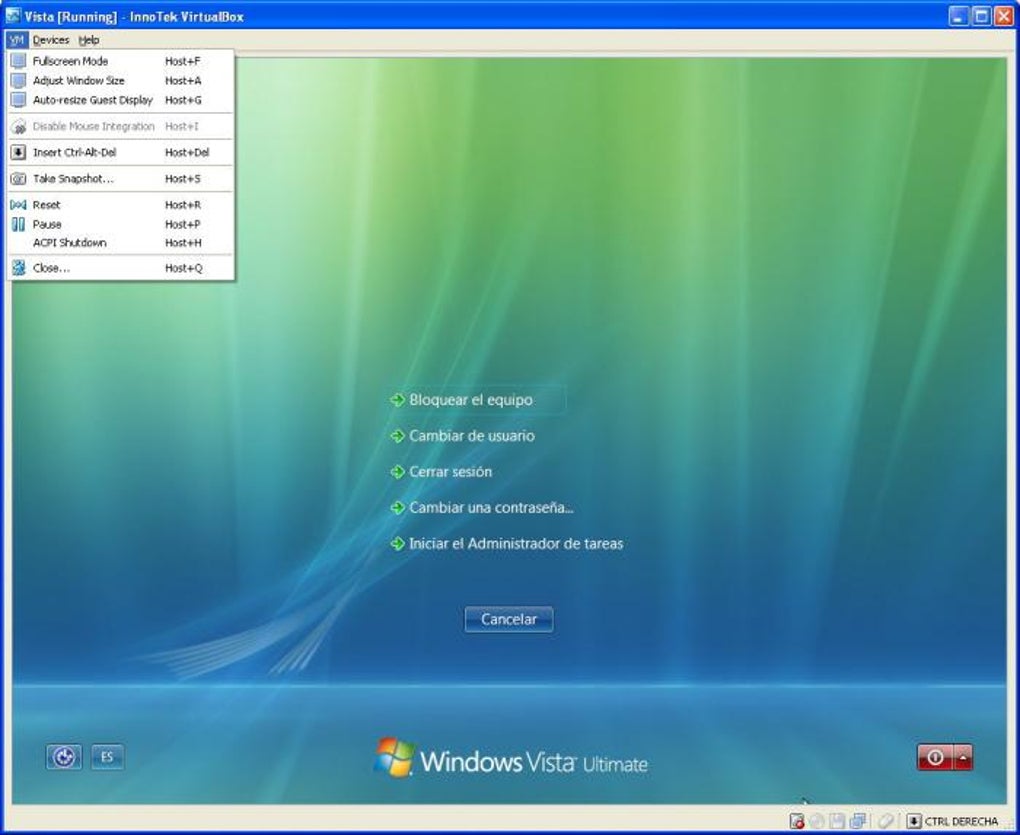
Task: Click the Fullscreen Mode menu icon
Action: click(19, 61)
